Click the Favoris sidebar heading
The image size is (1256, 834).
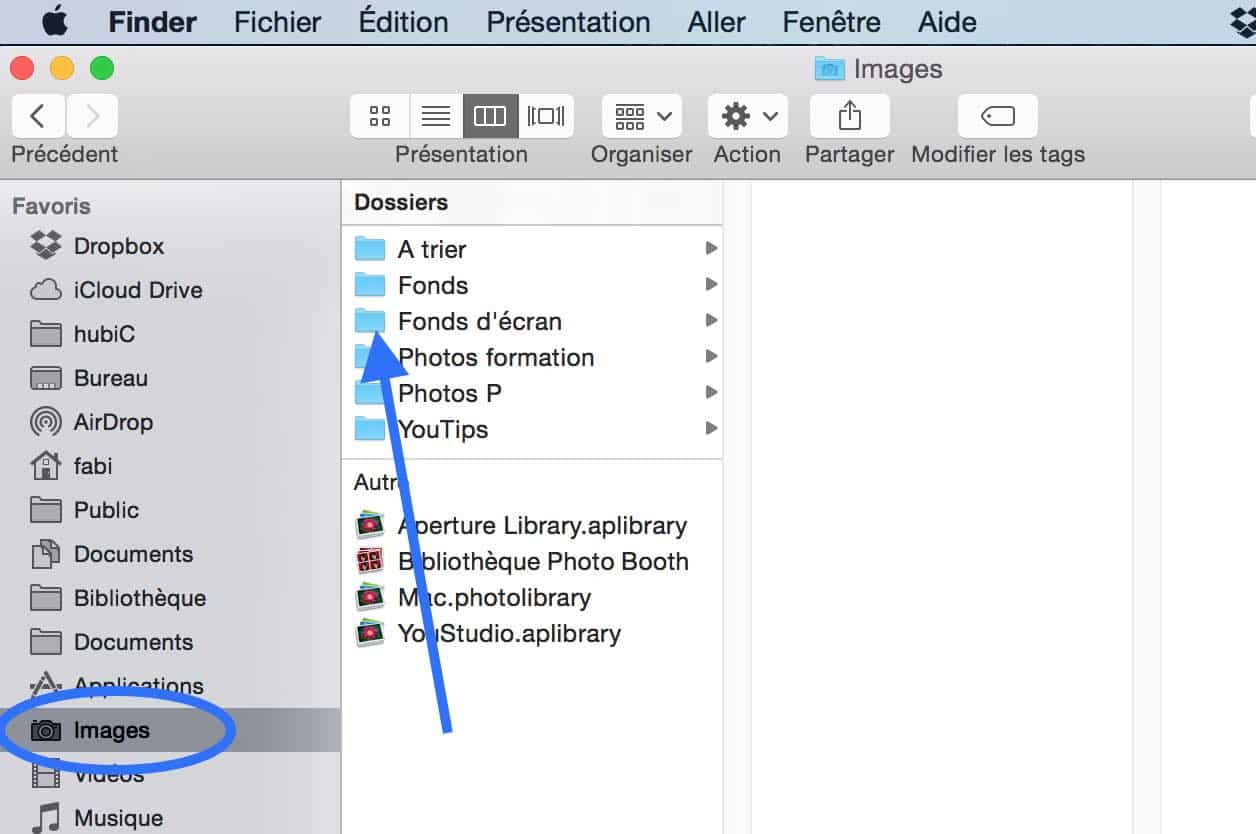(51, 206)
